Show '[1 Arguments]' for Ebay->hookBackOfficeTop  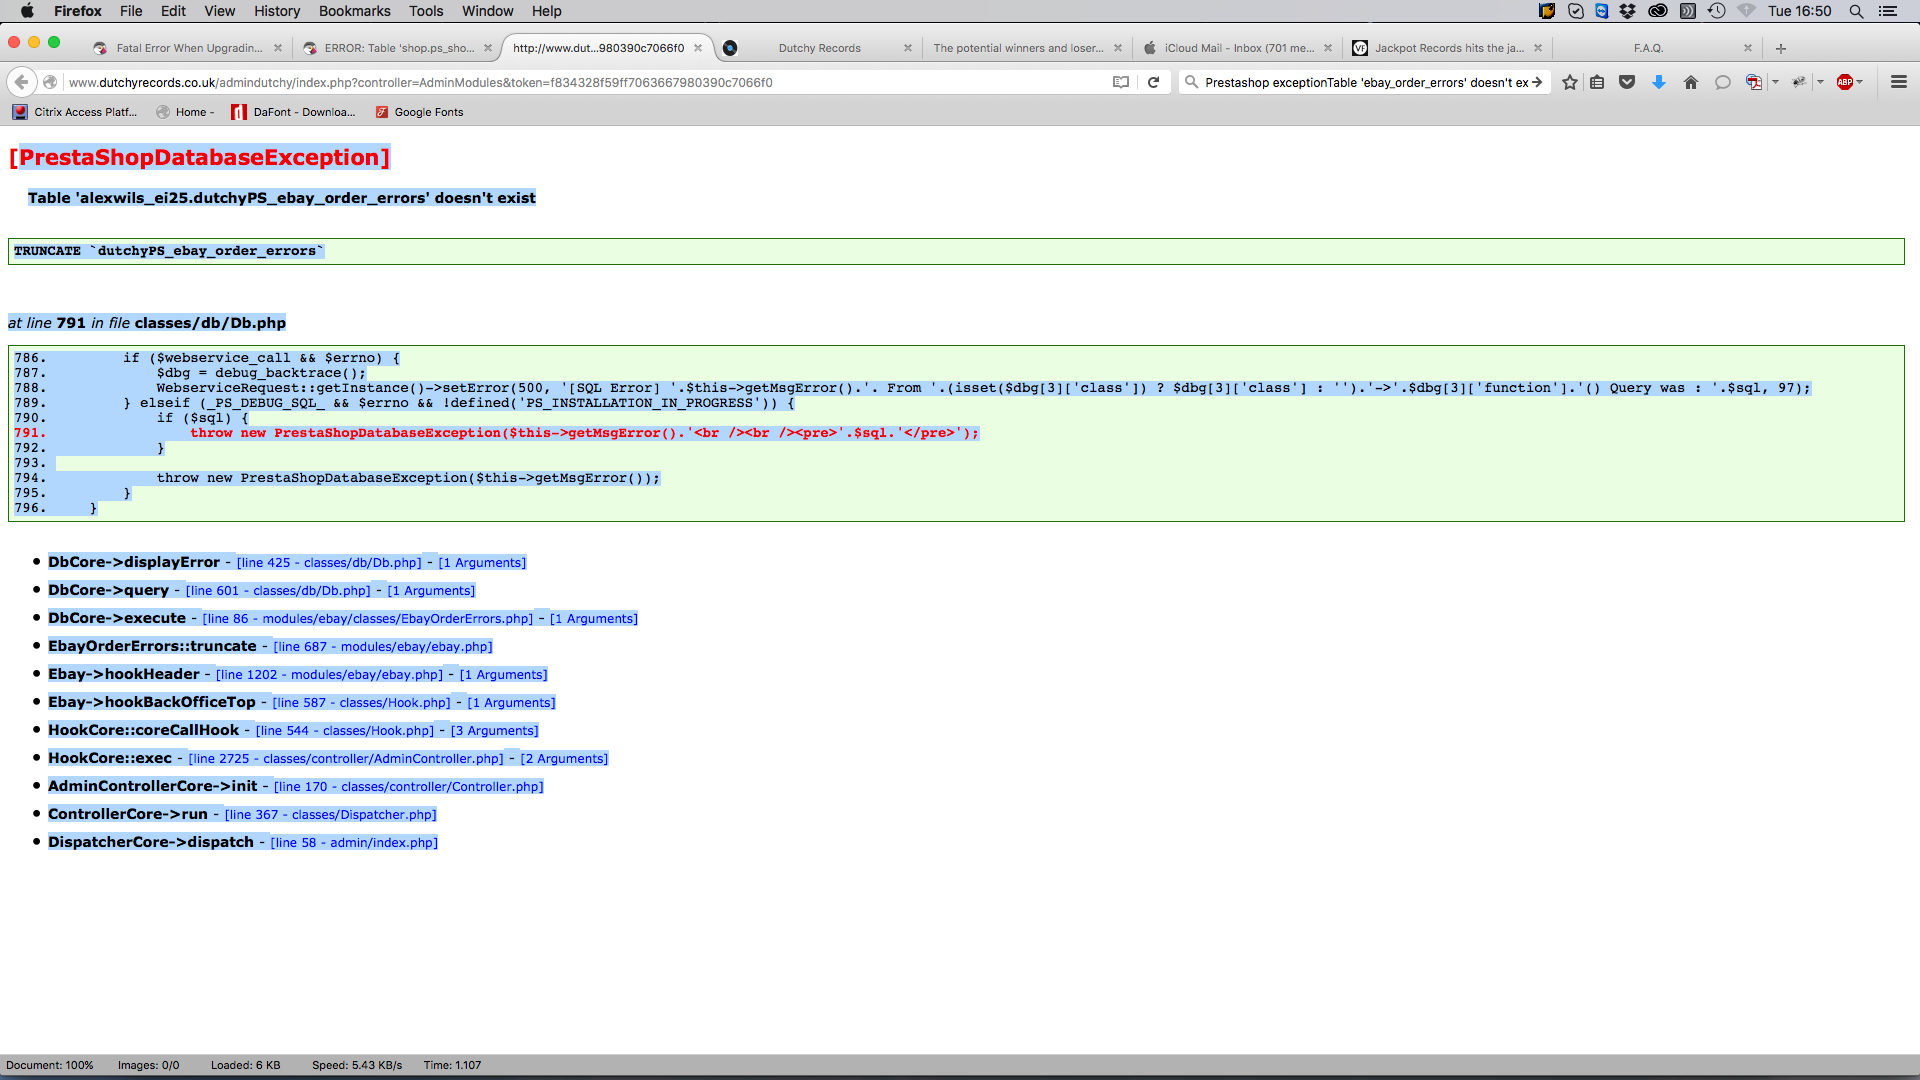point(511,703)
